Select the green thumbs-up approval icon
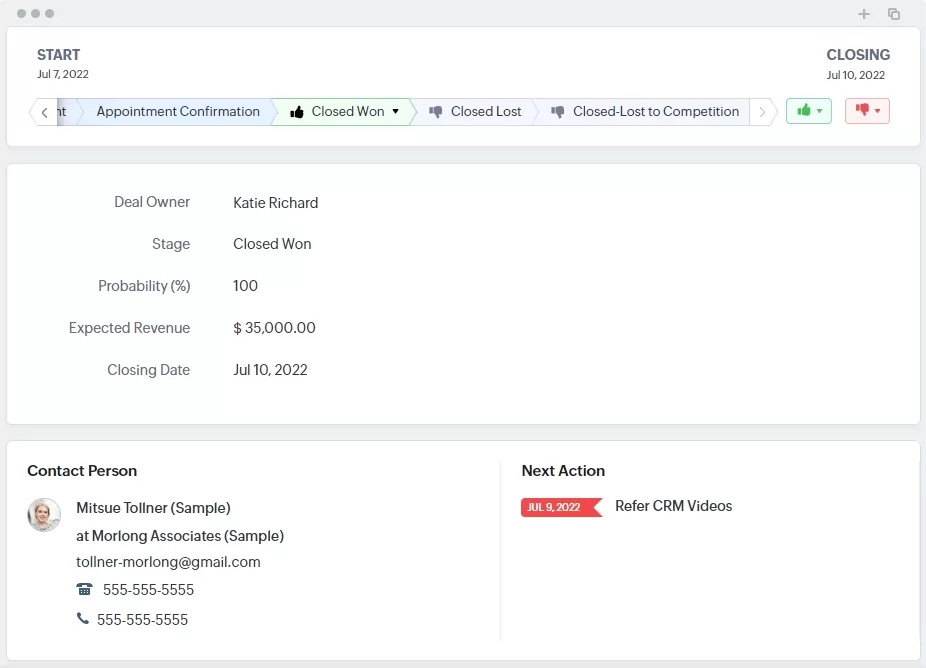Viewport: 926px width, 668px height. tap(804, 110)
